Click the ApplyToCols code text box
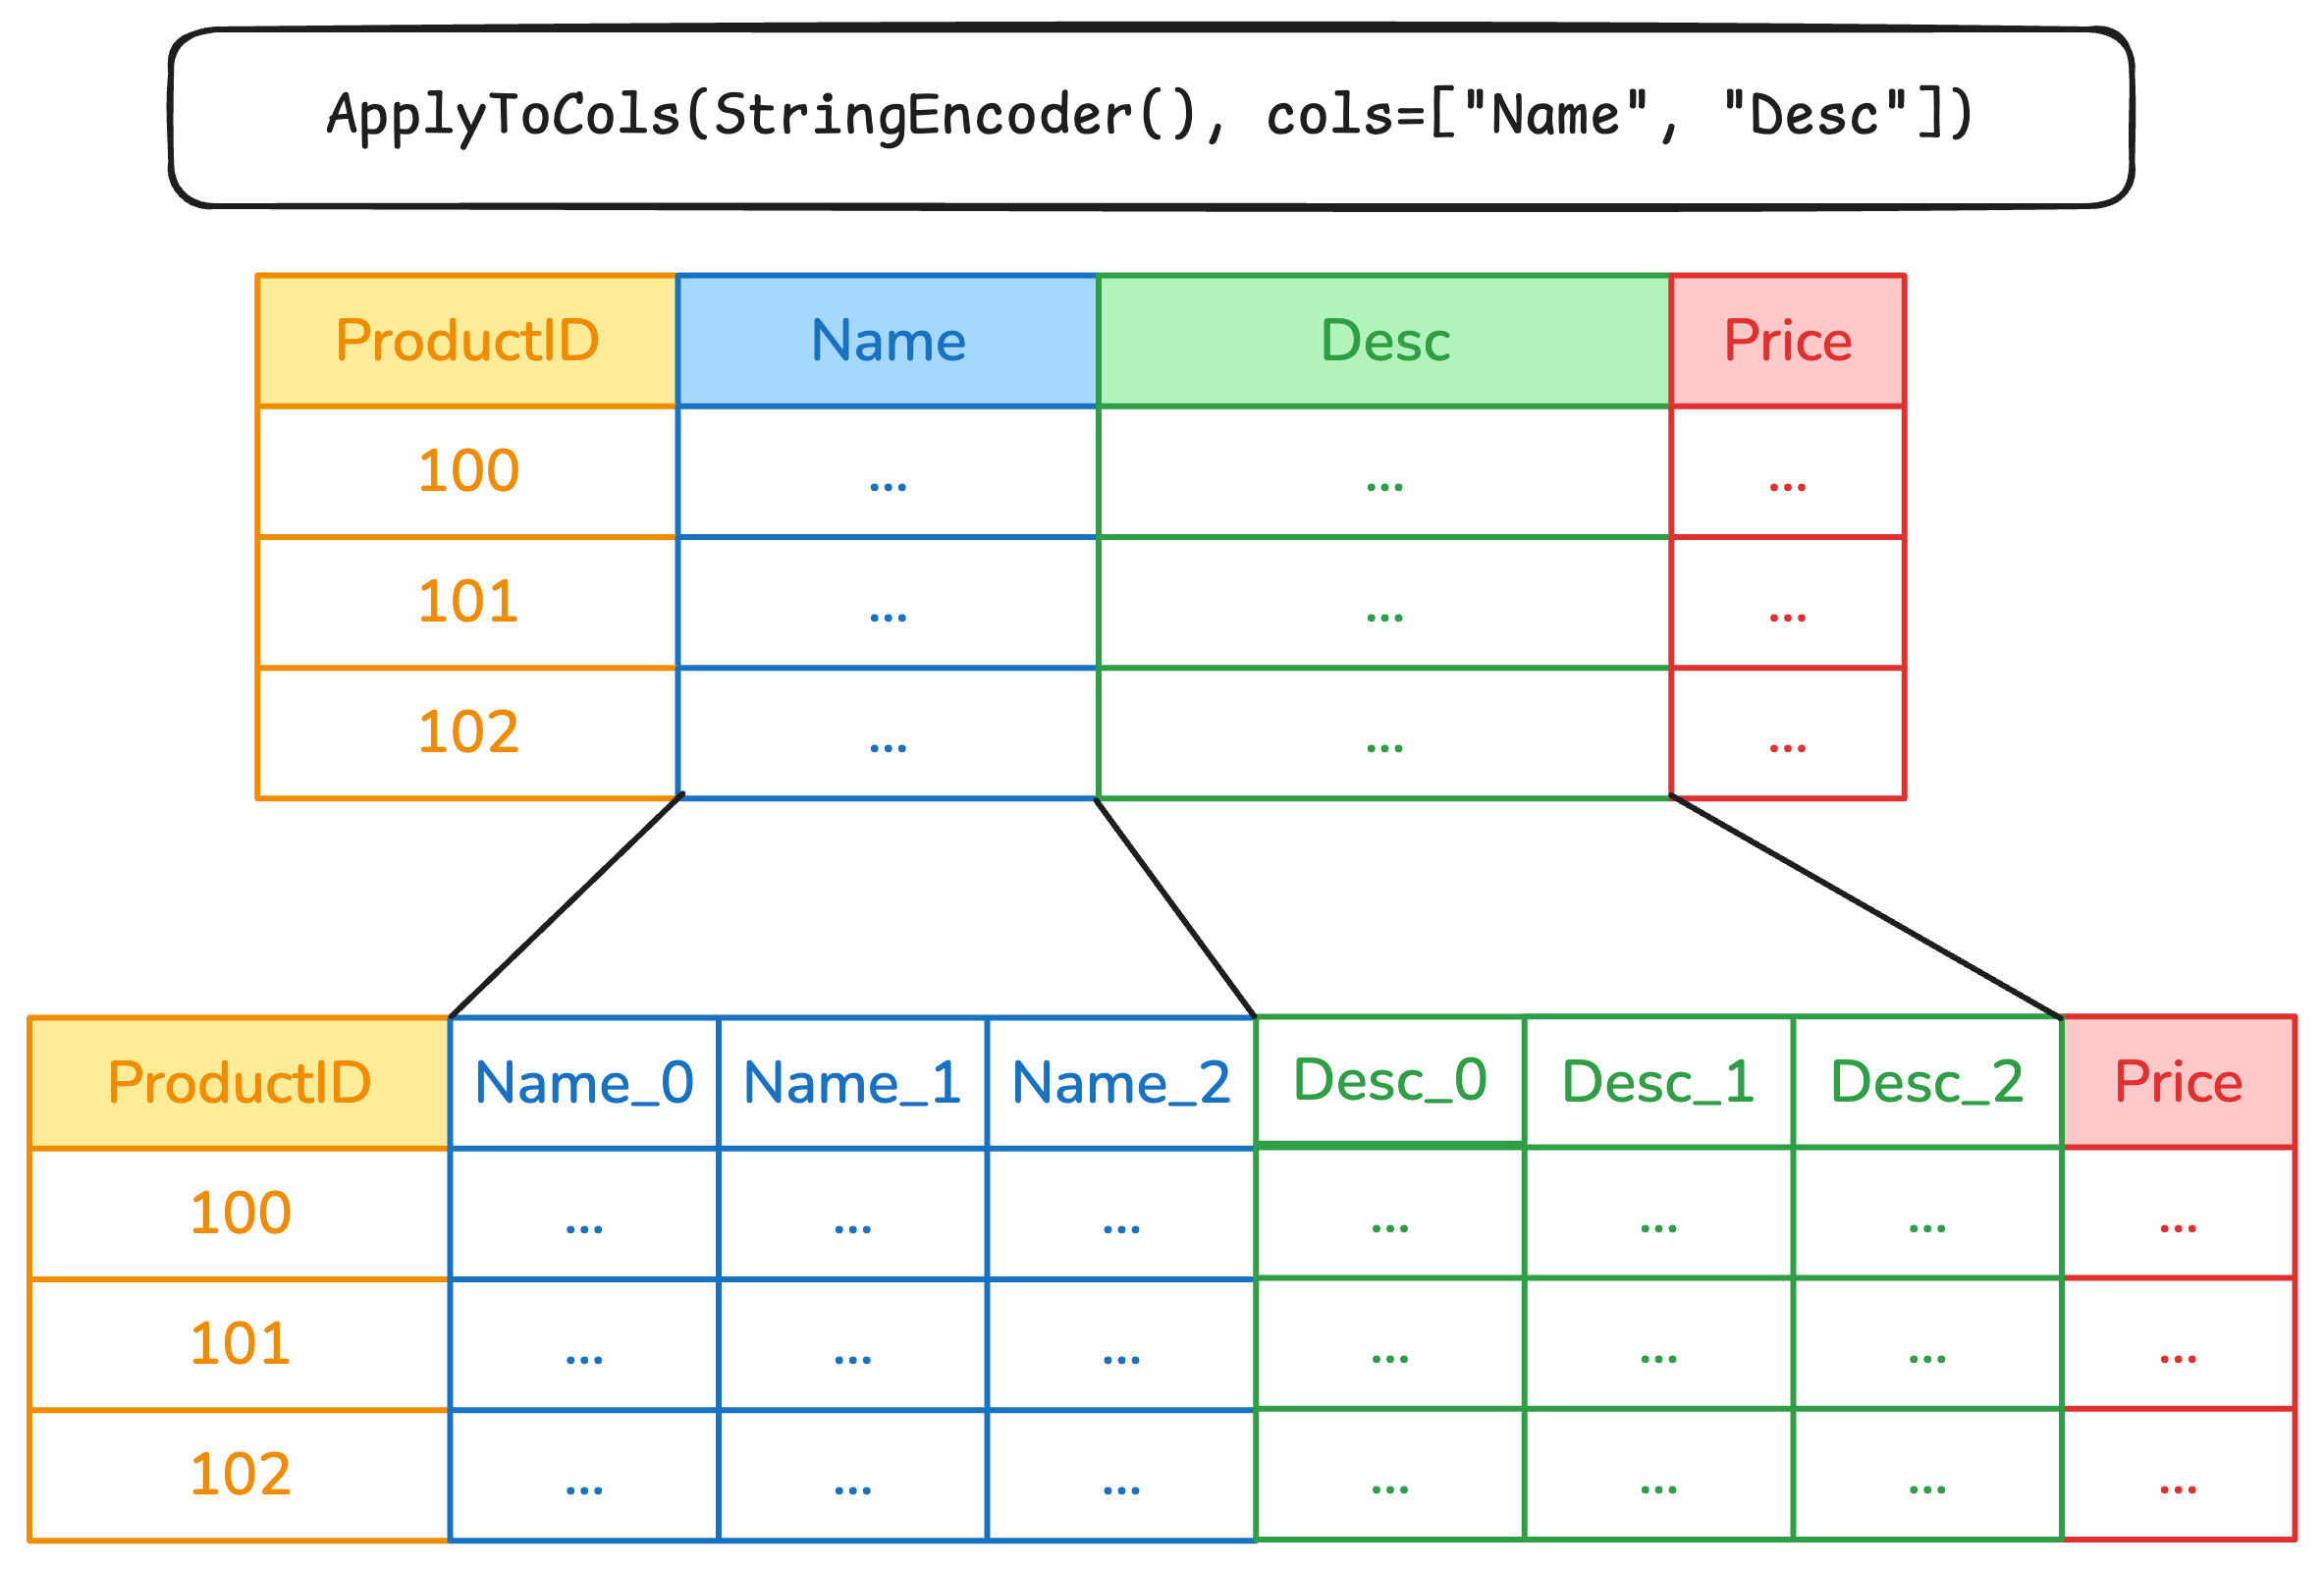The height and width of the screenshot is (1570, 2324). coord(1150,116)
